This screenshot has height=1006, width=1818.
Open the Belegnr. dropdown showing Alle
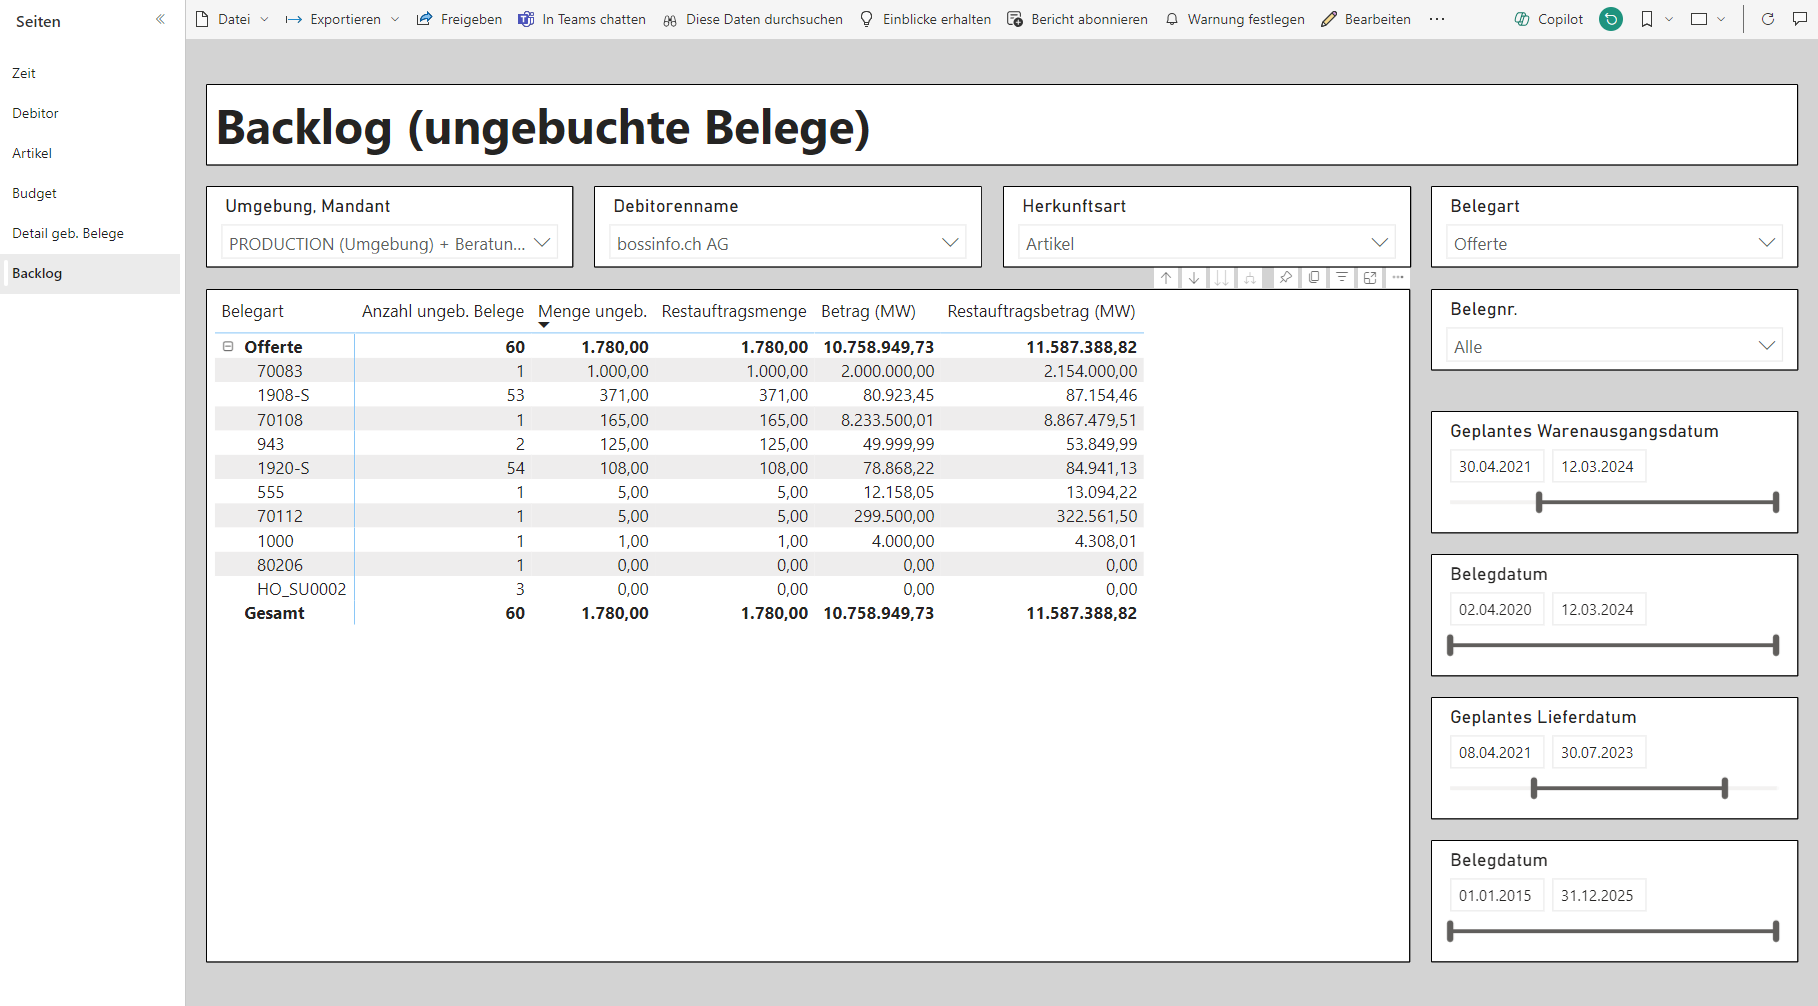1766,346
